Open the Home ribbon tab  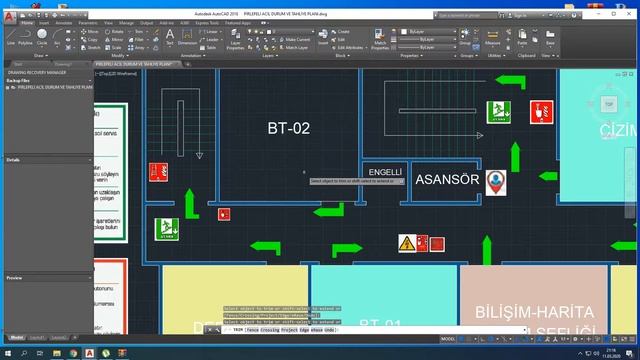(27, 23)
